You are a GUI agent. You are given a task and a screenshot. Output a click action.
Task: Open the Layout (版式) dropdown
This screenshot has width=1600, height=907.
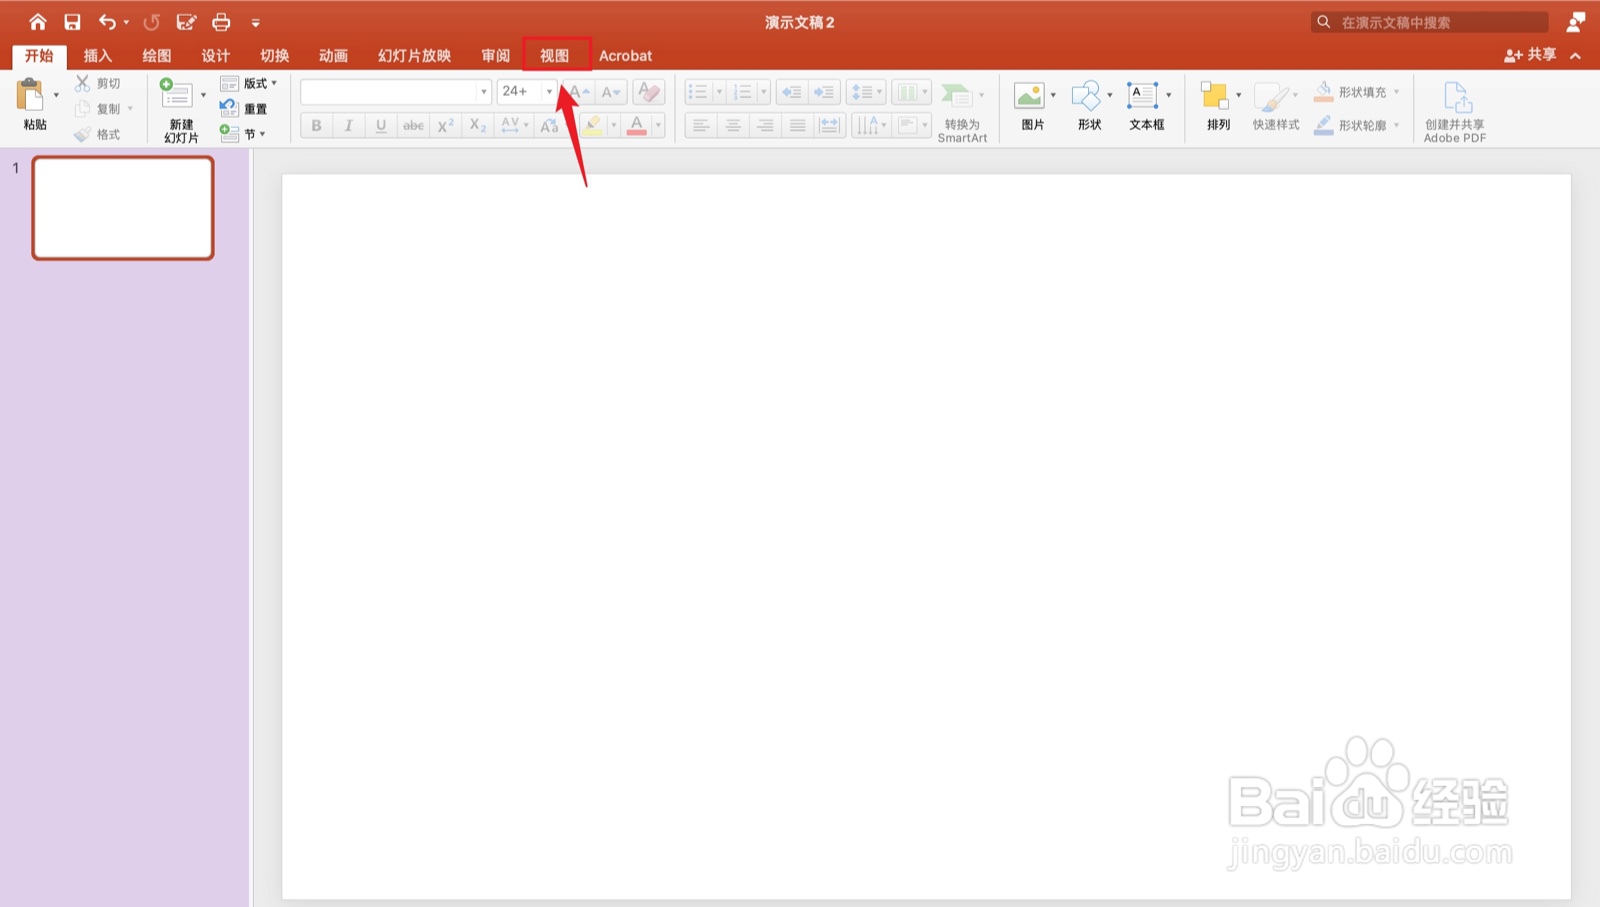click(x=248, y=83)
